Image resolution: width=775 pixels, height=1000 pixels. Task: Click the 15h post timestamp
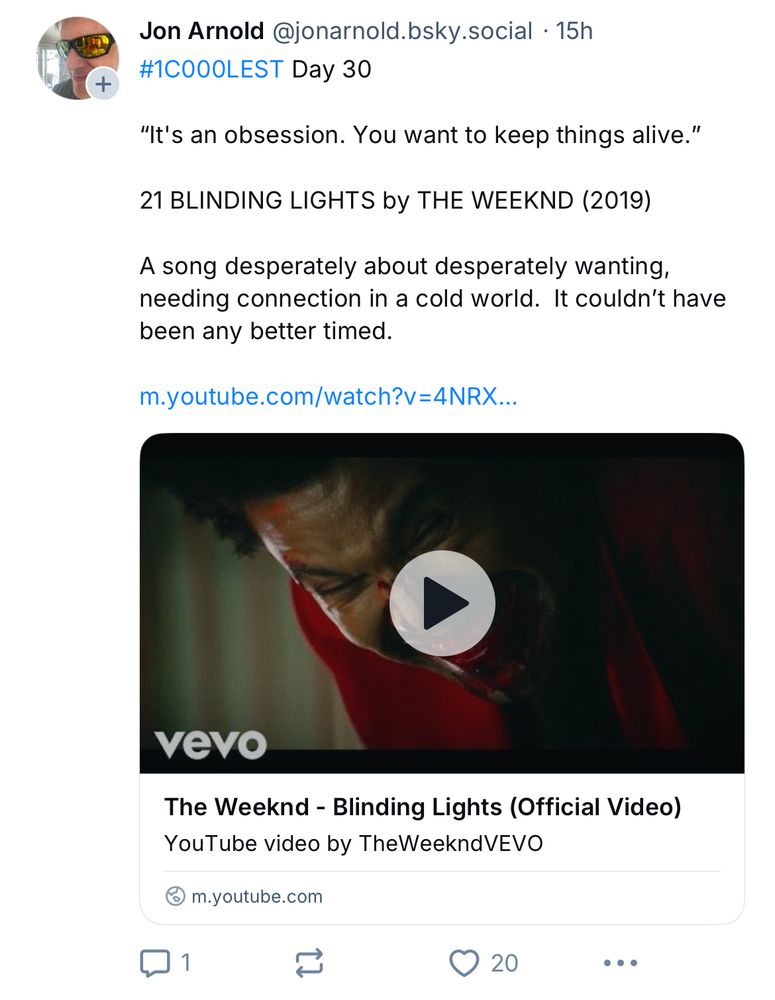(x=574, y=31)
